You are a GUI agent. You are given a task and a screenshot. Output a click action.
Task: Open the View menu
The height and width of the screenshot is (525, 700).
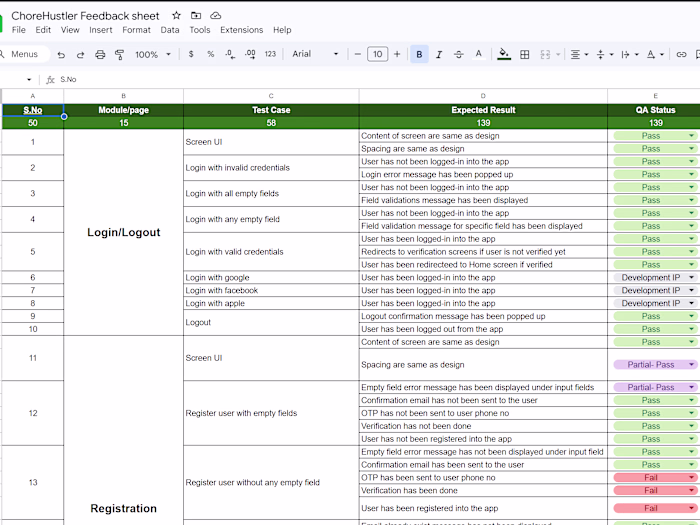click(70, 30)
